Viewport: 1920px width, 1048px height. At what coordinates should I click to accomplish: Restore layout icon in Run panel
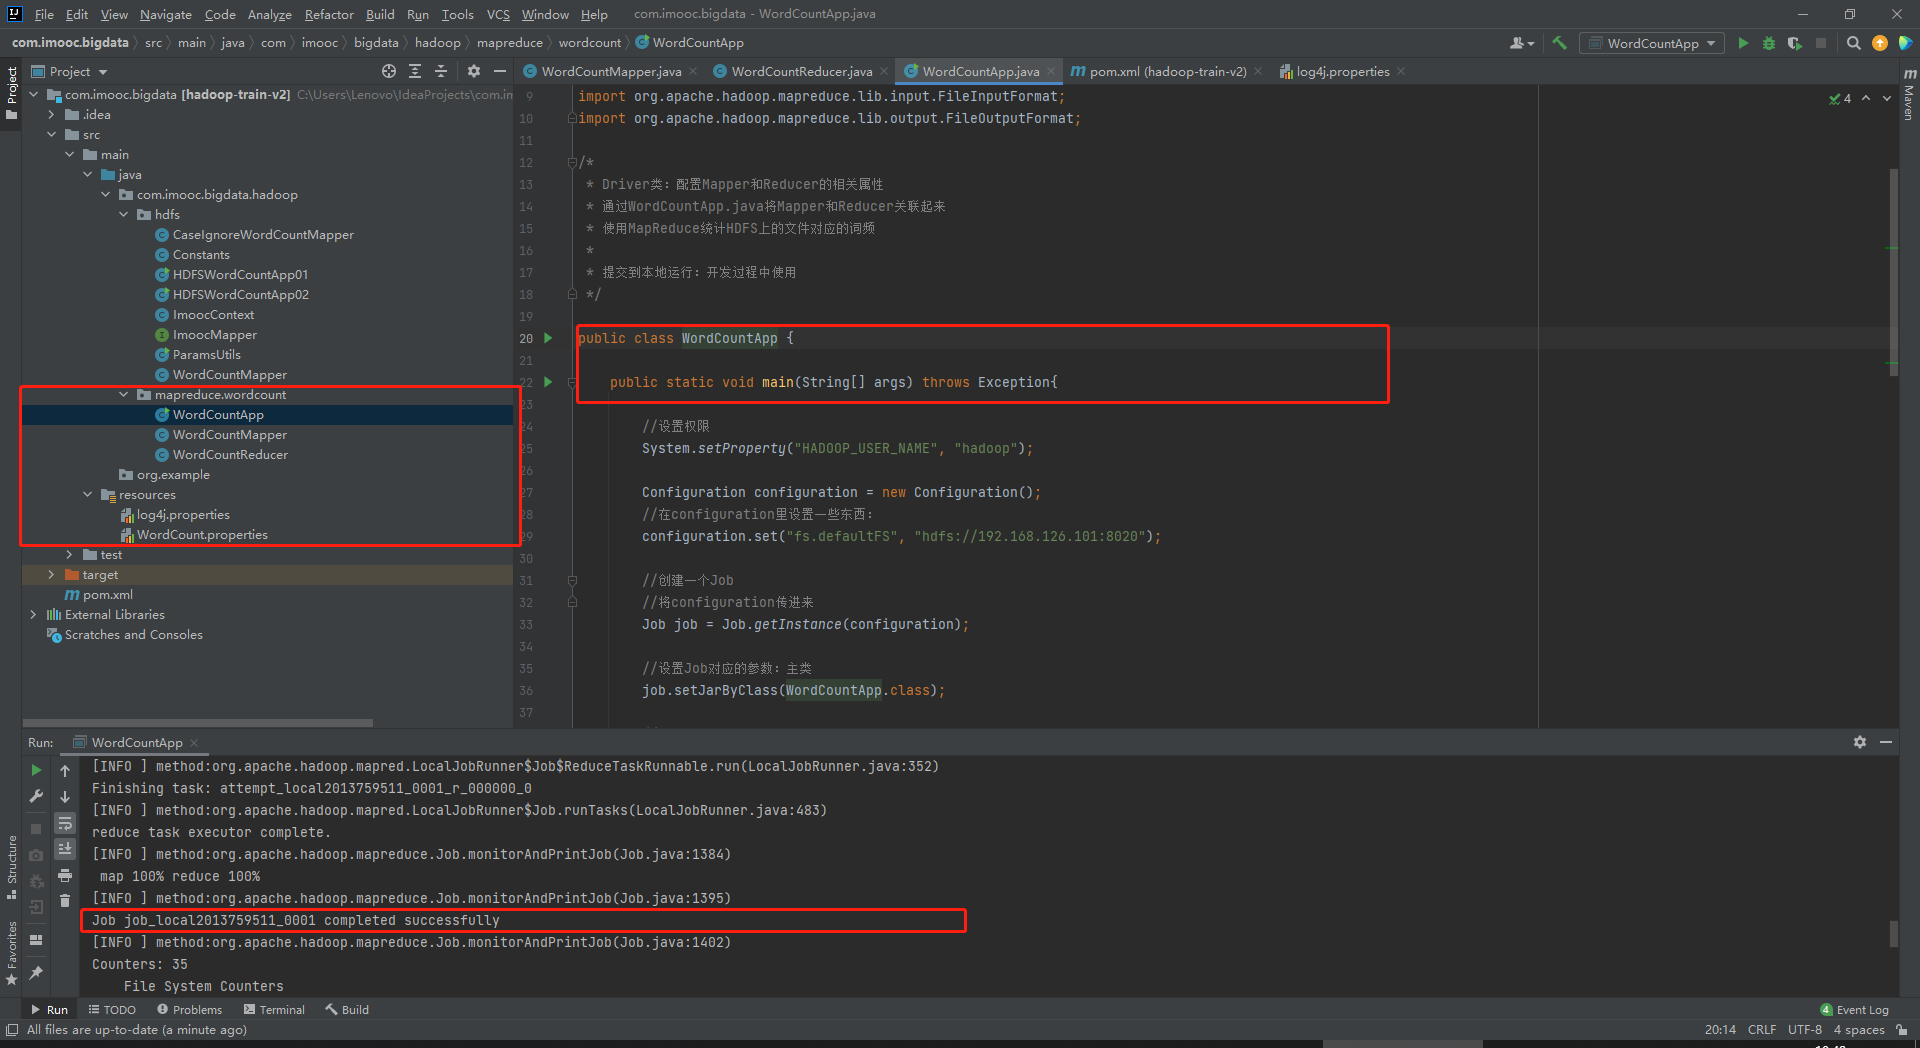pyautogui.click(x=36, y=940)
